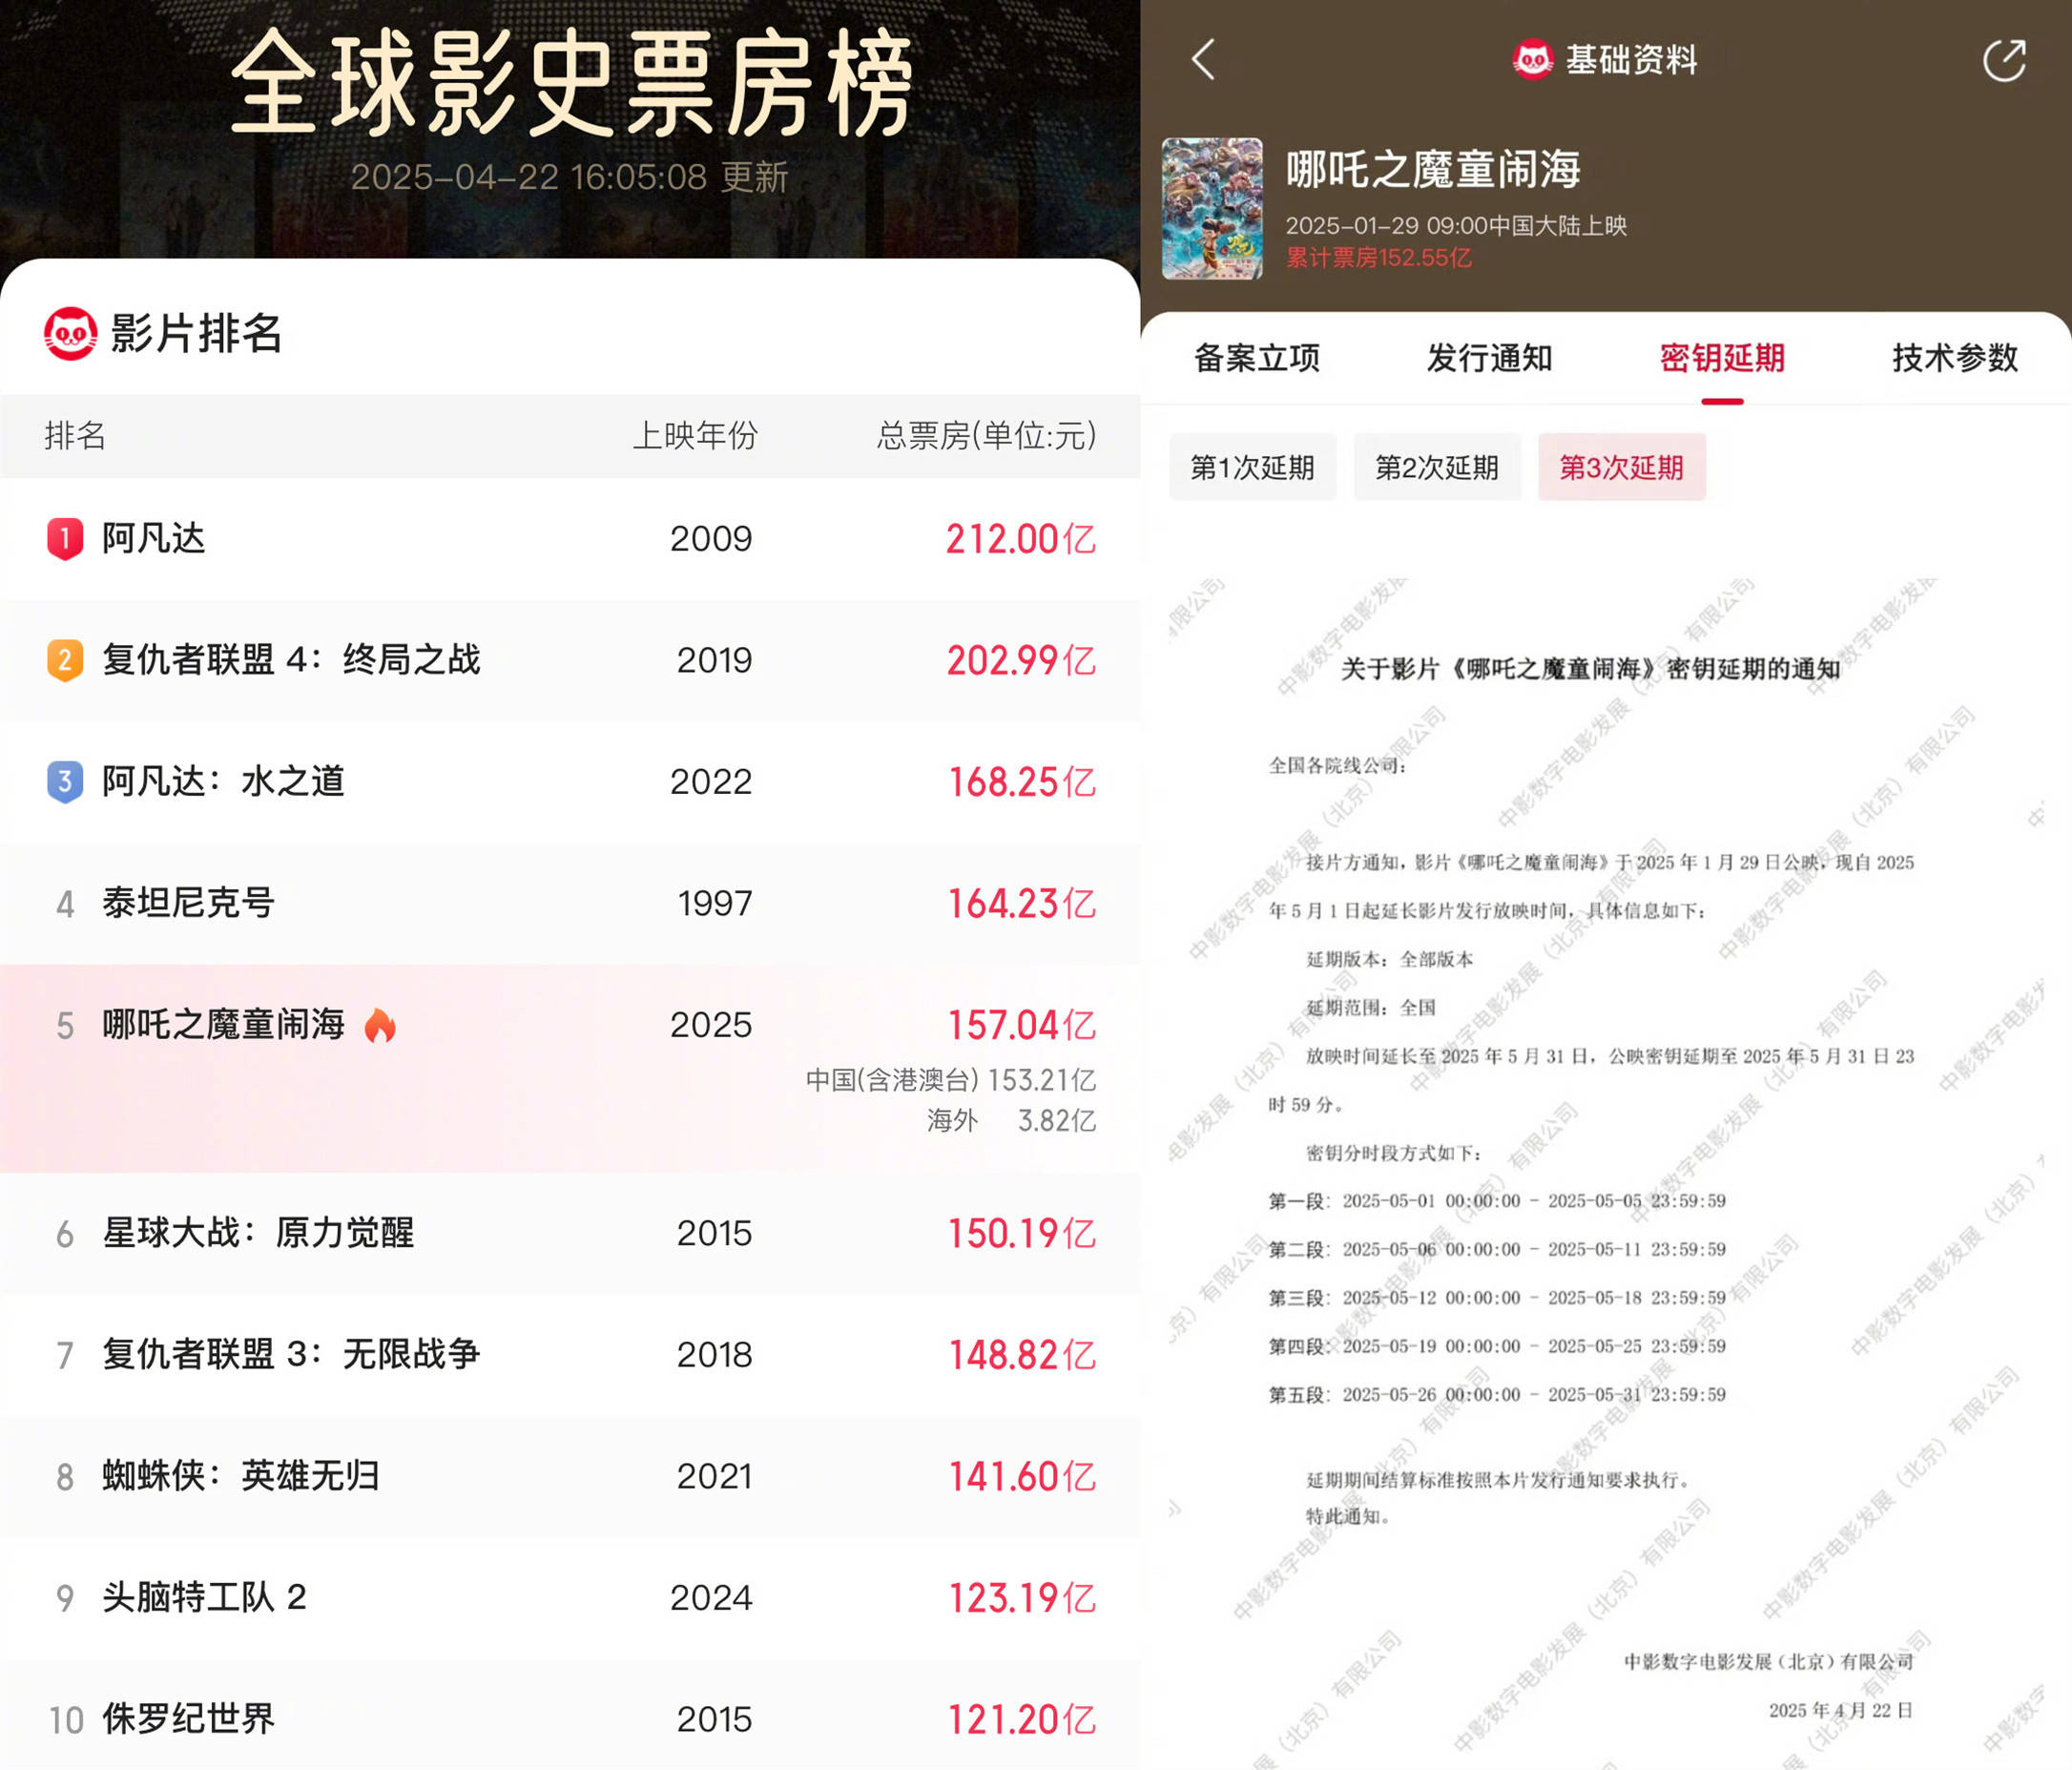This screenshot has width=2072, height=1770.
Task: Click the 1997 release year of 泰坦尼克号
Action: (714, 904)
